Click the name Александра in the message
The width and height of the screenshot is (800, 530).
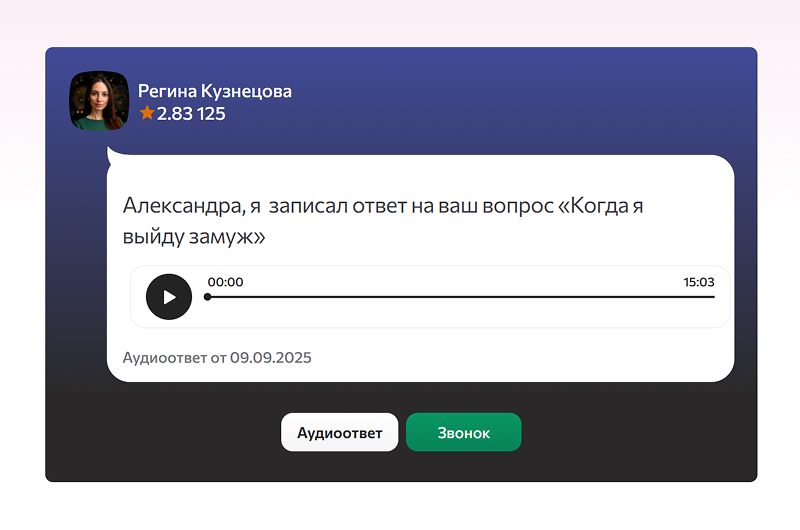coord(181,206)
